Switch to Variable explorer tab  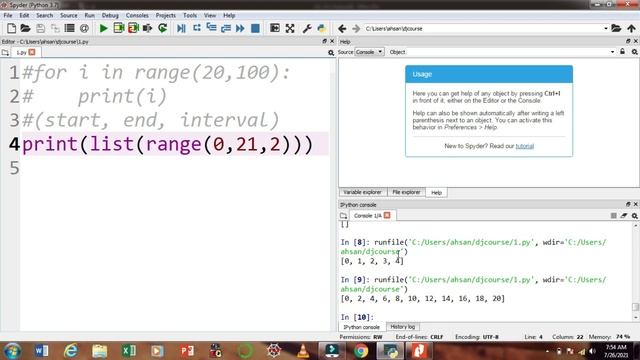click(362, 192)
